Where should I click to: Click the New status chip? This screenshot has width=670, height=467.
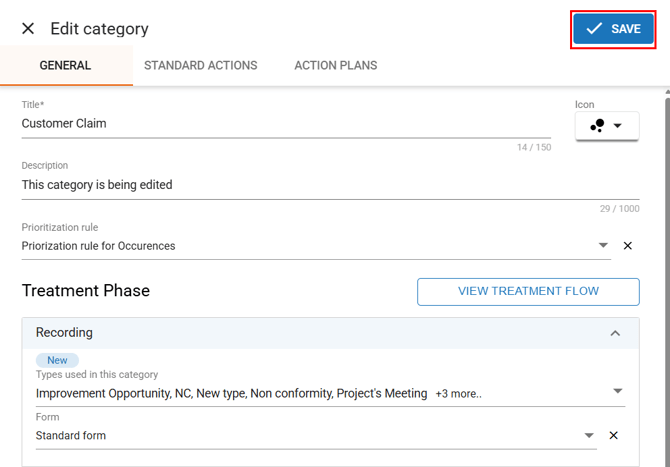[x=57, y=360]
